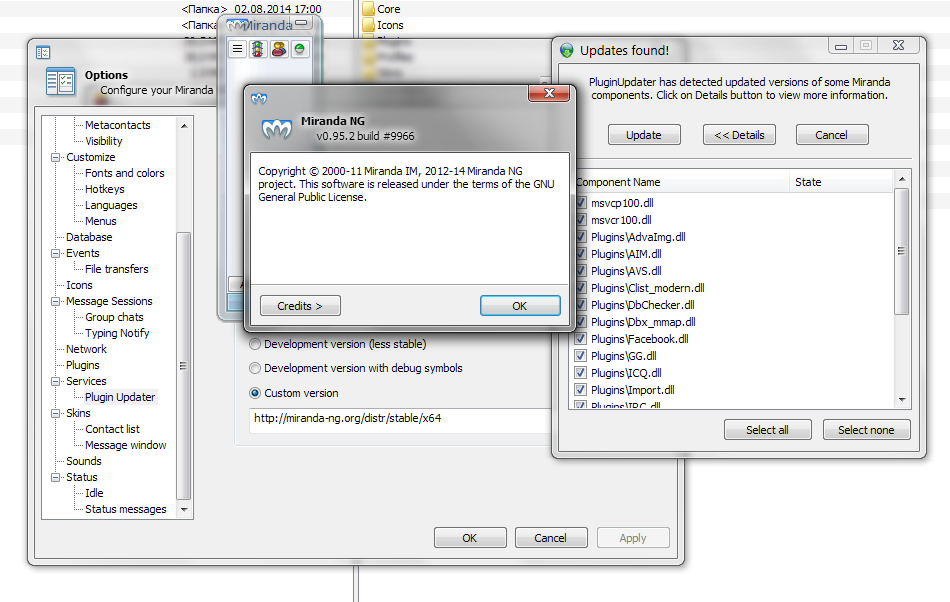Collapse the Message Sessions tree node

click(56, 301)
